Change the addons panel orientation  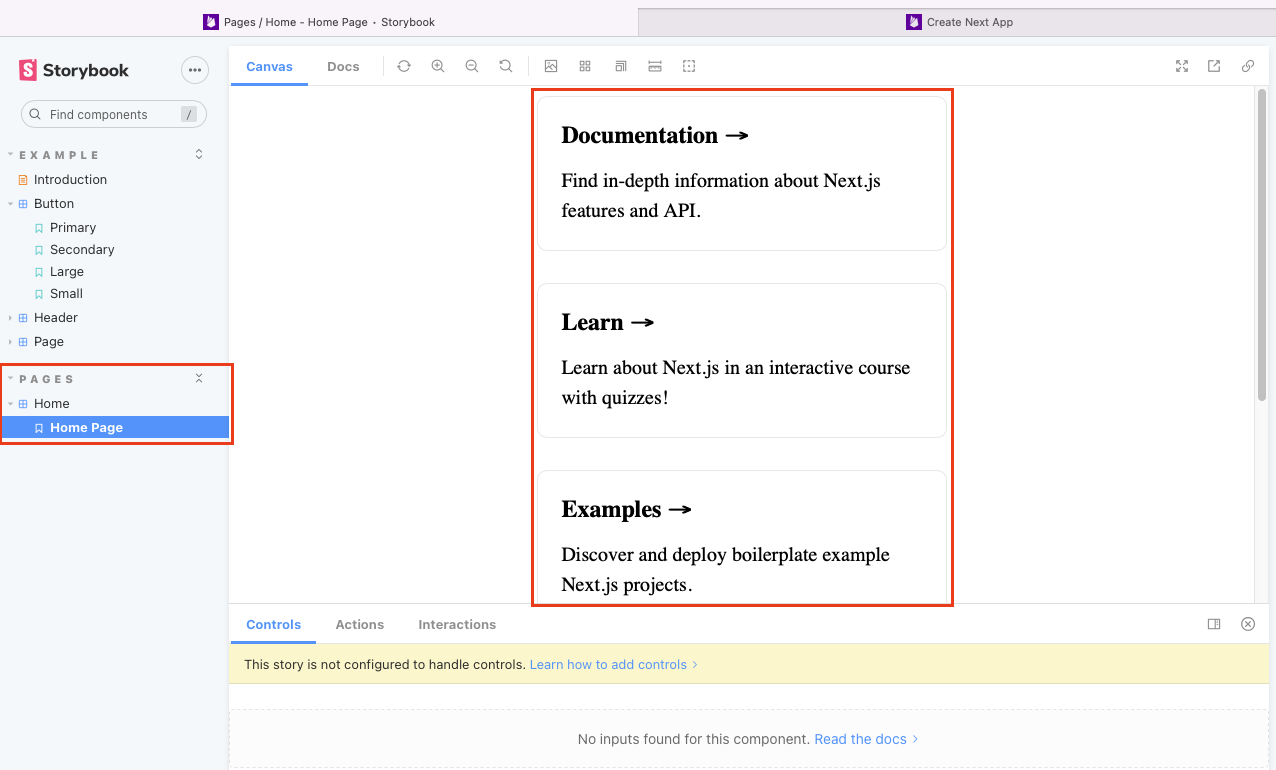coord(1214,624)
